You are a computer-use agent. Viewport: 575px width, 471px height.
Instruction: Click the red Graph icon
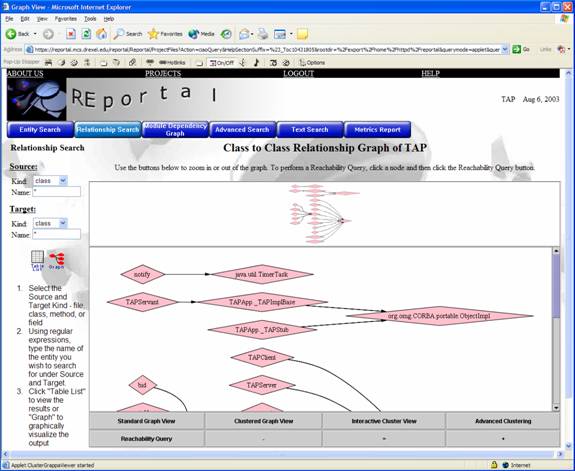(57, 260)
